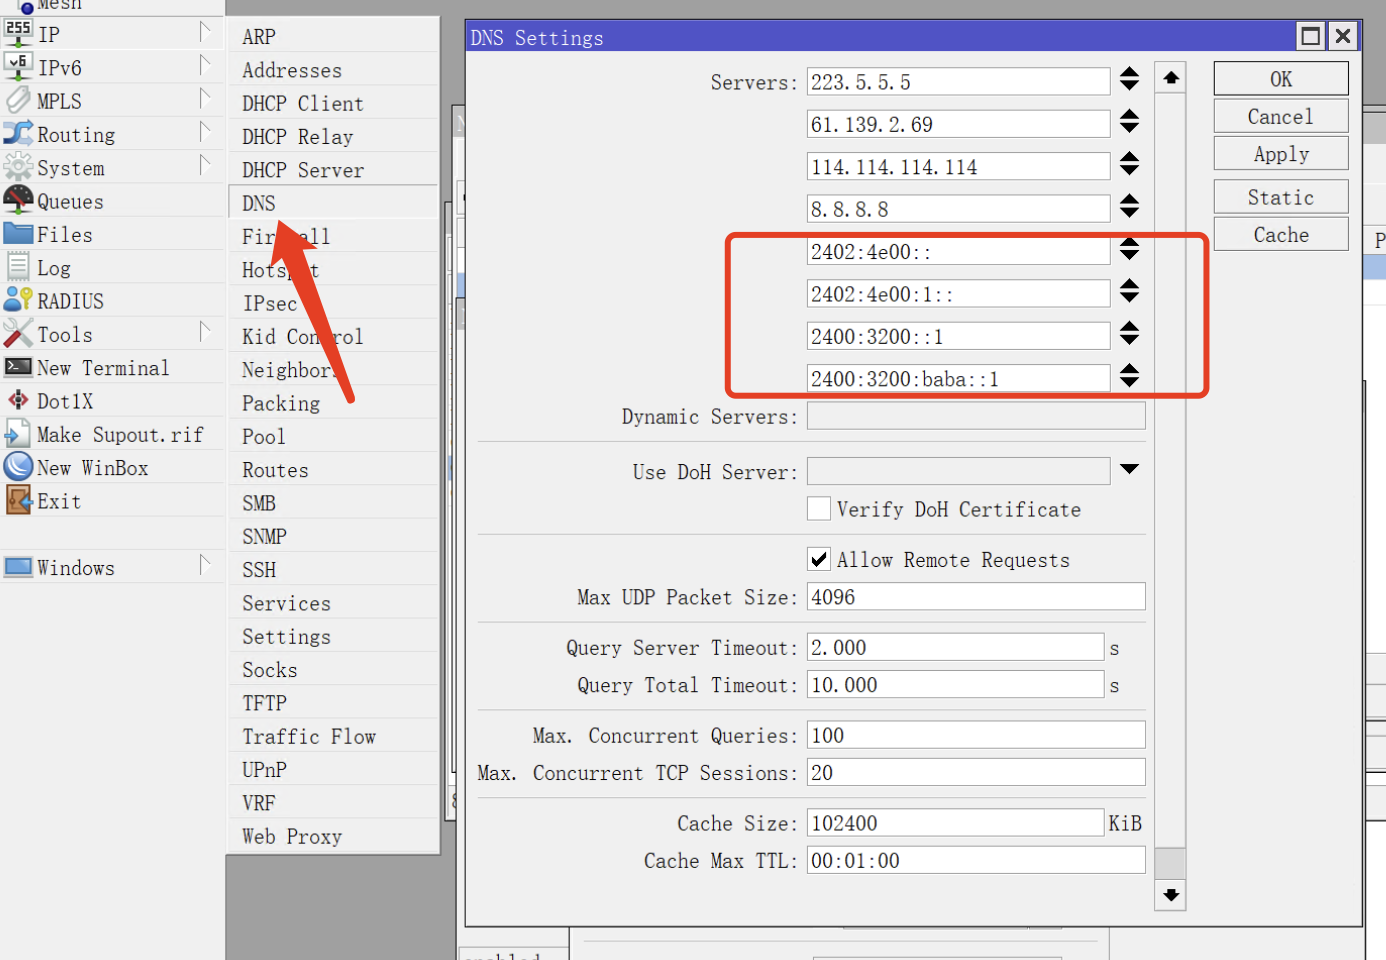Launch New Terminal via its icon
1386x960 pixels.
click(x=18, y=367)
